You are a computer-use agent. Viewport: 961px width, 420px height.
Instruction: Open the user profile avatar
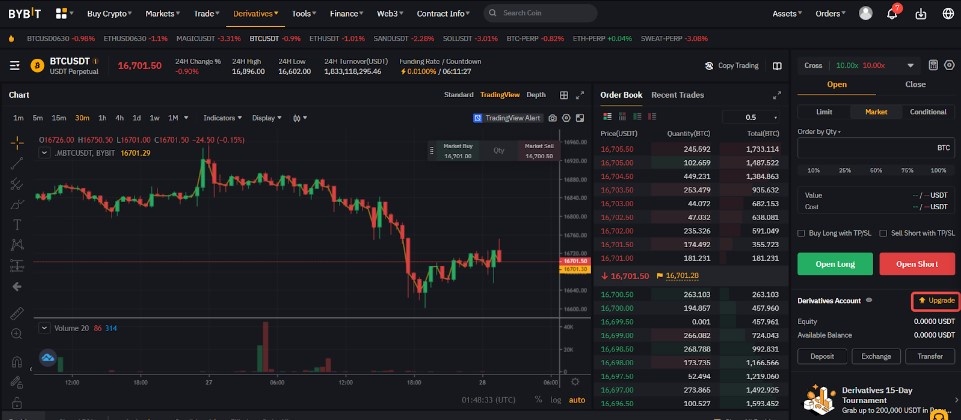coord(865,13)
